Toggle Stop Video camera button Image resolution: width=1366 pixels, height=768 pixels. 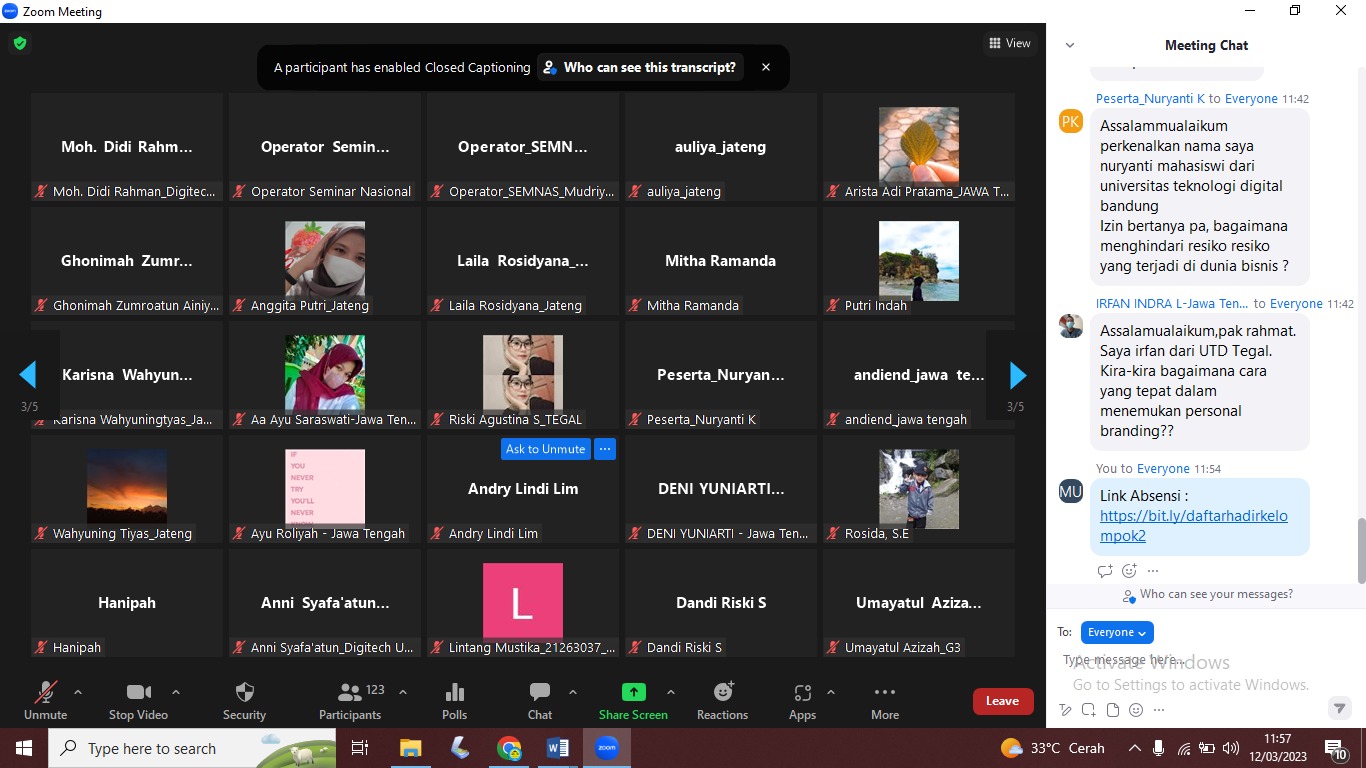tap(138, 692)
